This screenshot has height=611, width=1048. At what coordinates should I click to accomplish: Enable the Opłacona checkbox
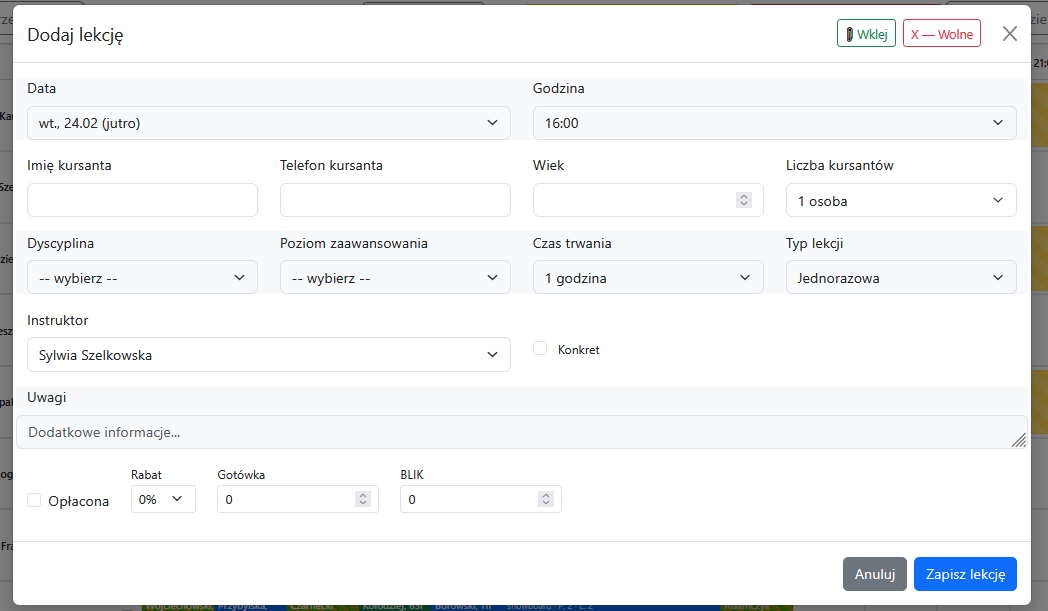pos(35,500)
